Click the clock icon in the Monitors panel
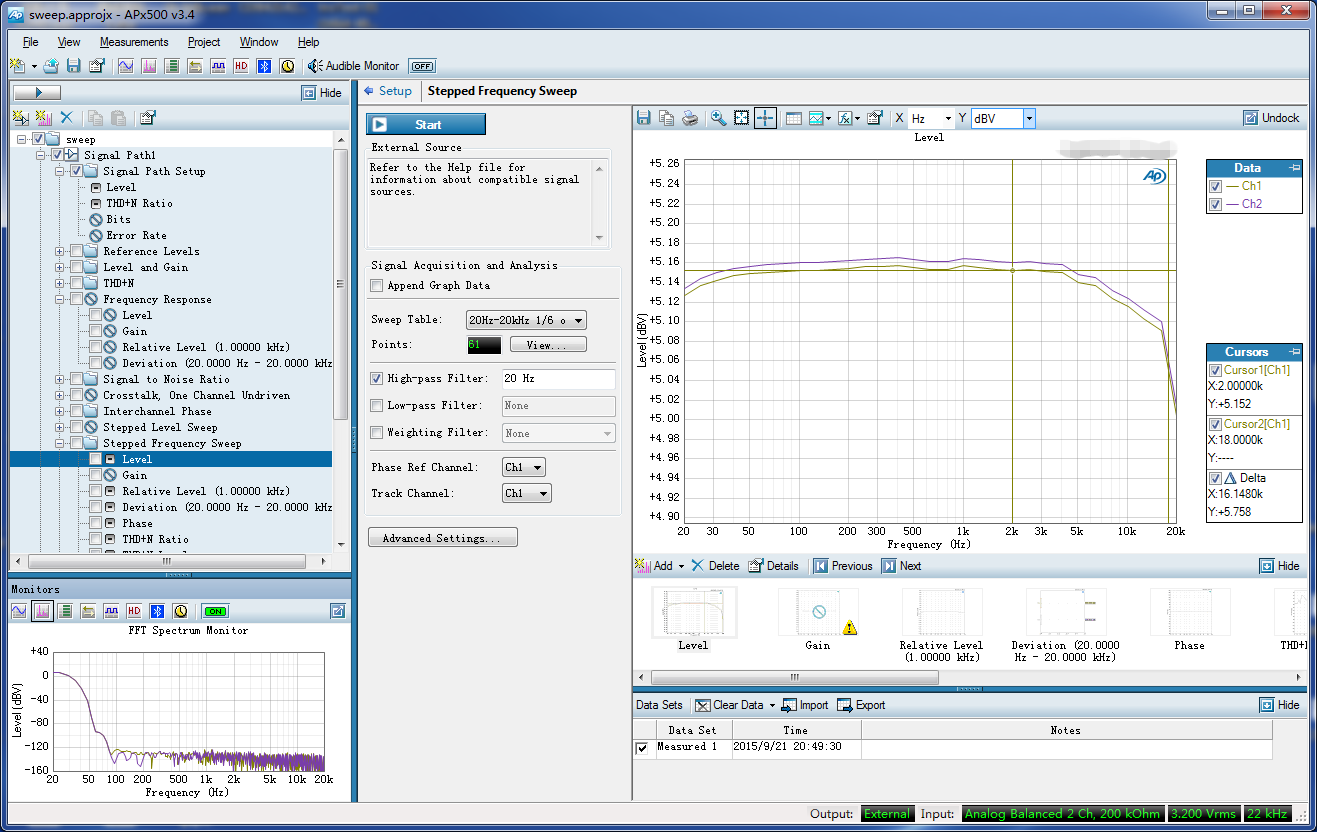Image resolution: width=1317 pixels, height=832 pixels. 180,611
